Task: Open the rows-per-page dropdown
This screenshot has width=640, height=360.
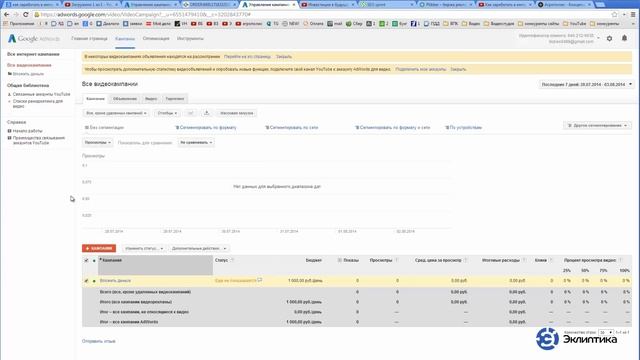Action: click(606, 333)
